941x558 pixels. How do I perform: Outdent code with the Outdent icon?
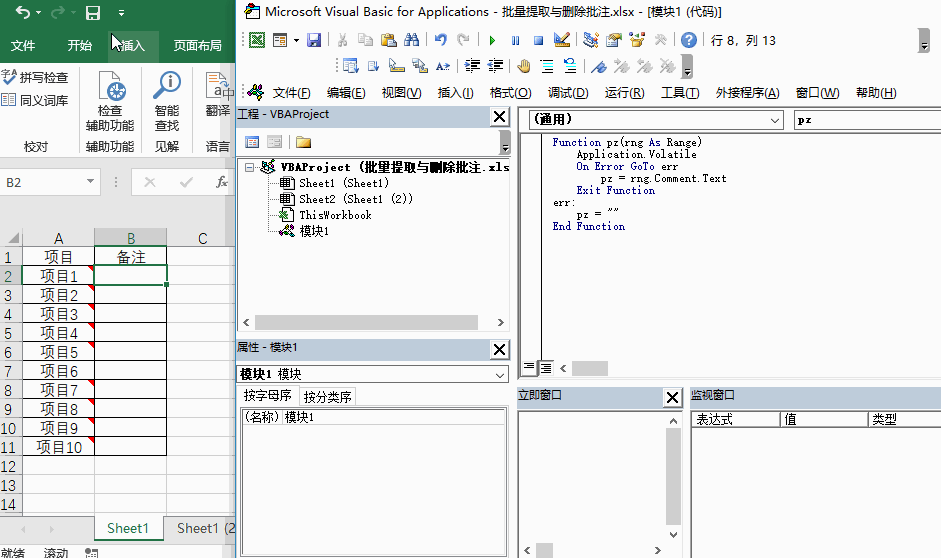(x=495, y=66)
